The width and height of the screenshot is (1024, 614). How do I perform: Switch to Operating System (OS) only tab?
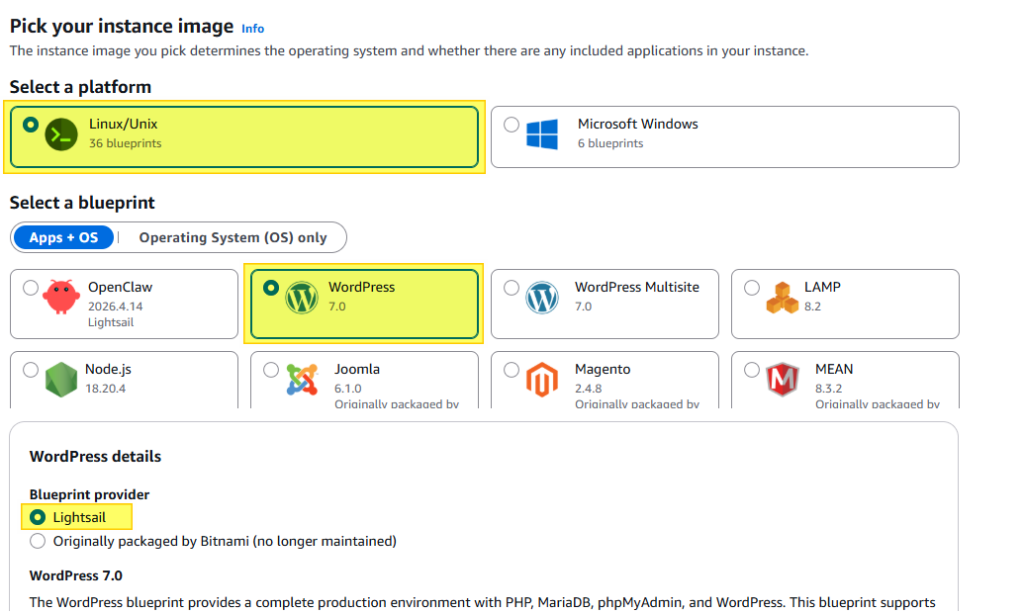point(232,237)
